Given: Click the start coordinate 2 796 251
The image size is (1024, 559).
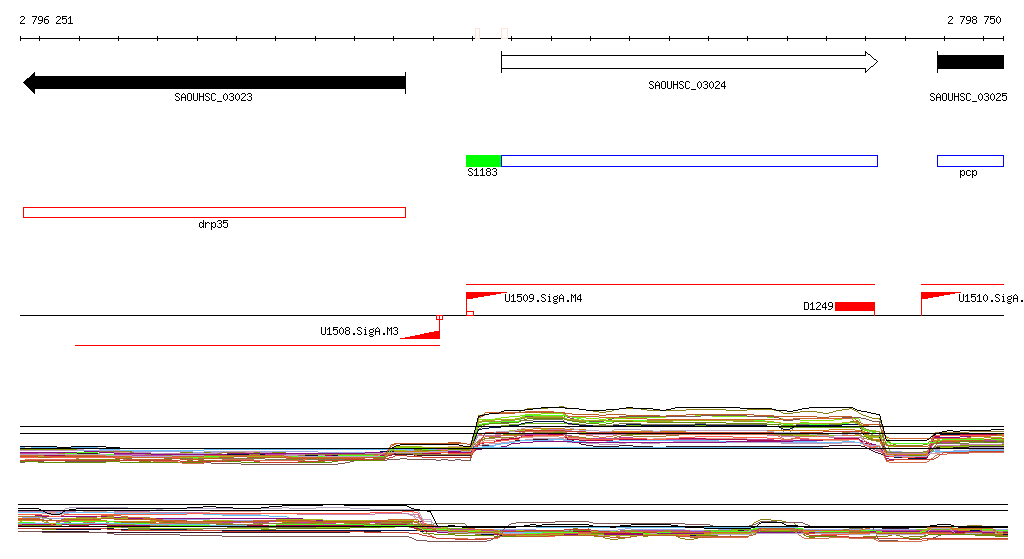Looking at the screenshot, I should pos(46,20).
